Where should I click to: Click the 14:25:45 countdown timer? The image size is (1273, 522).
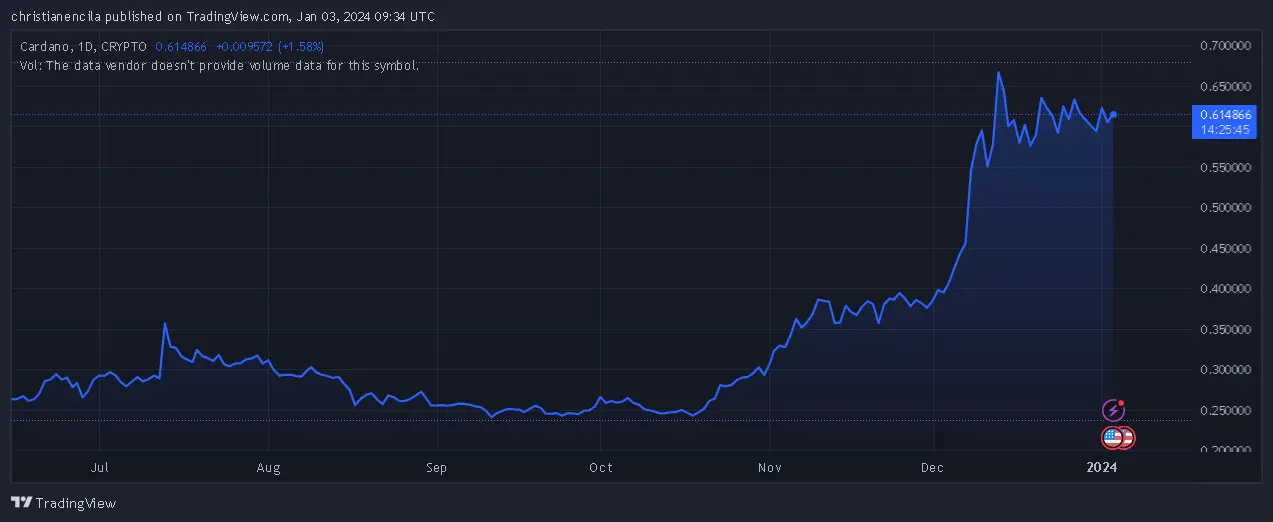point(1224,130)
